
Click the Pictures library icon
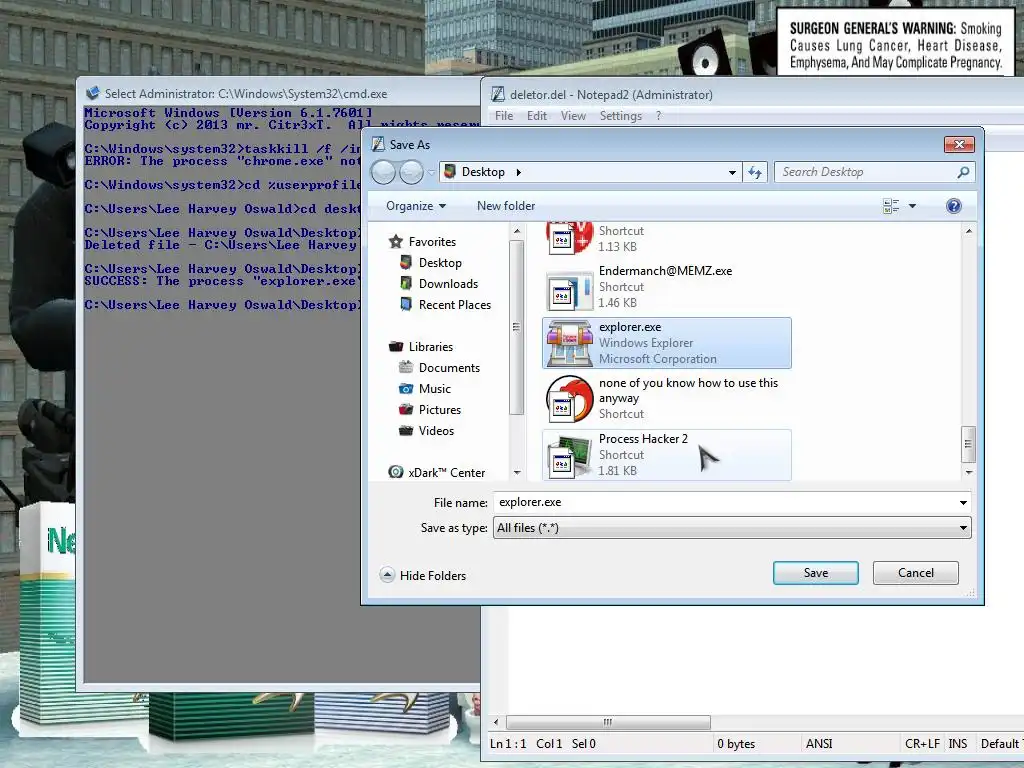[406, 409]
